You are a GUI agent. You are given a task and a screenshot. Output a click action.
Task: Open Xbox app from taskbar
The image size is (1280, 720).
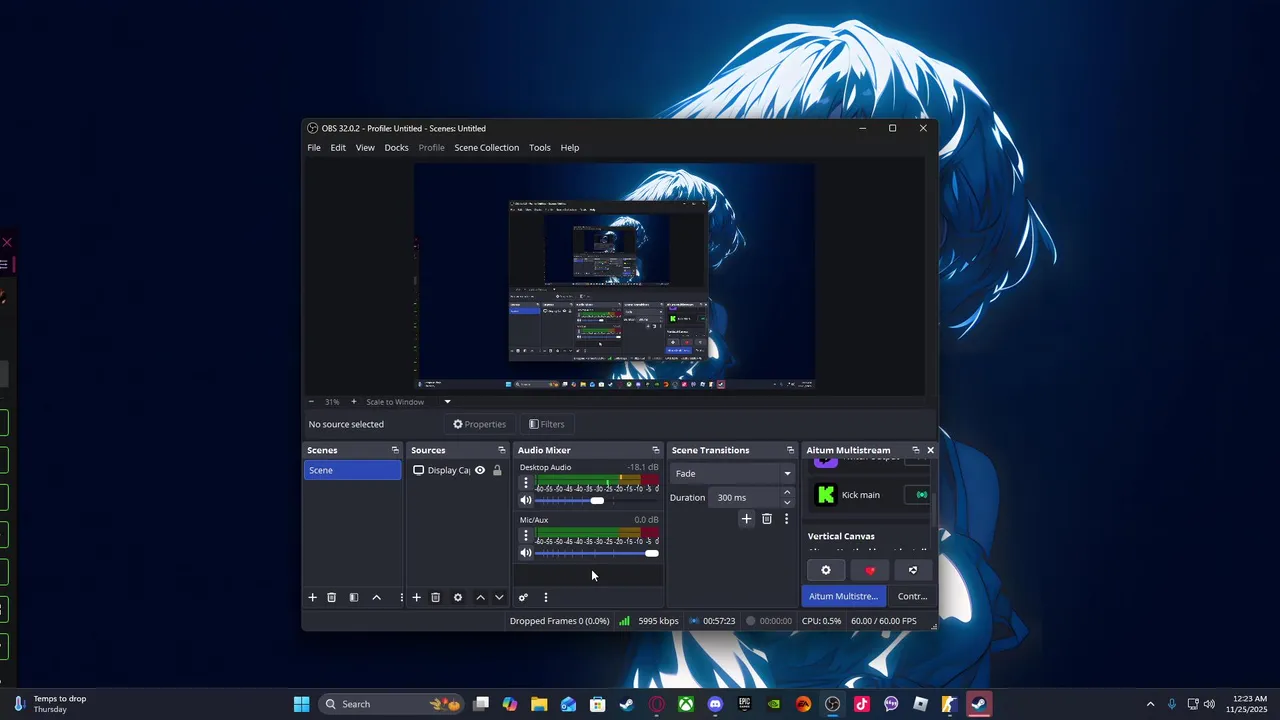pos(686,704)
